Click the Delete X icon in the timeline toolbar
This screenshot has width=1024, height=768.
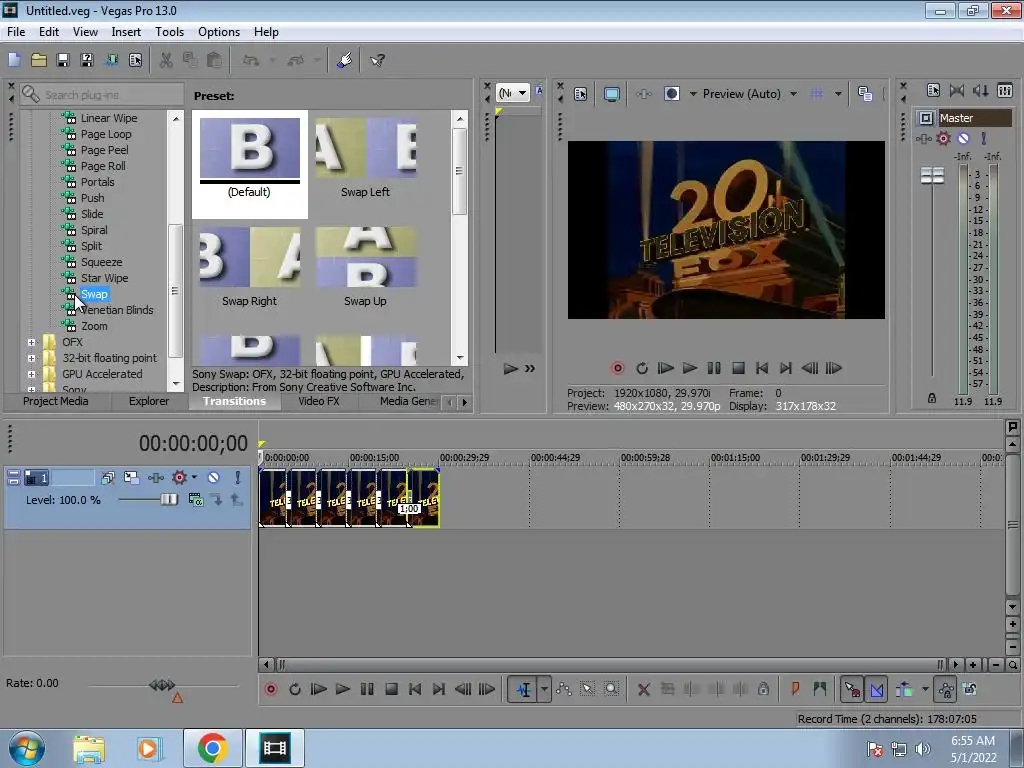(643, 689)
